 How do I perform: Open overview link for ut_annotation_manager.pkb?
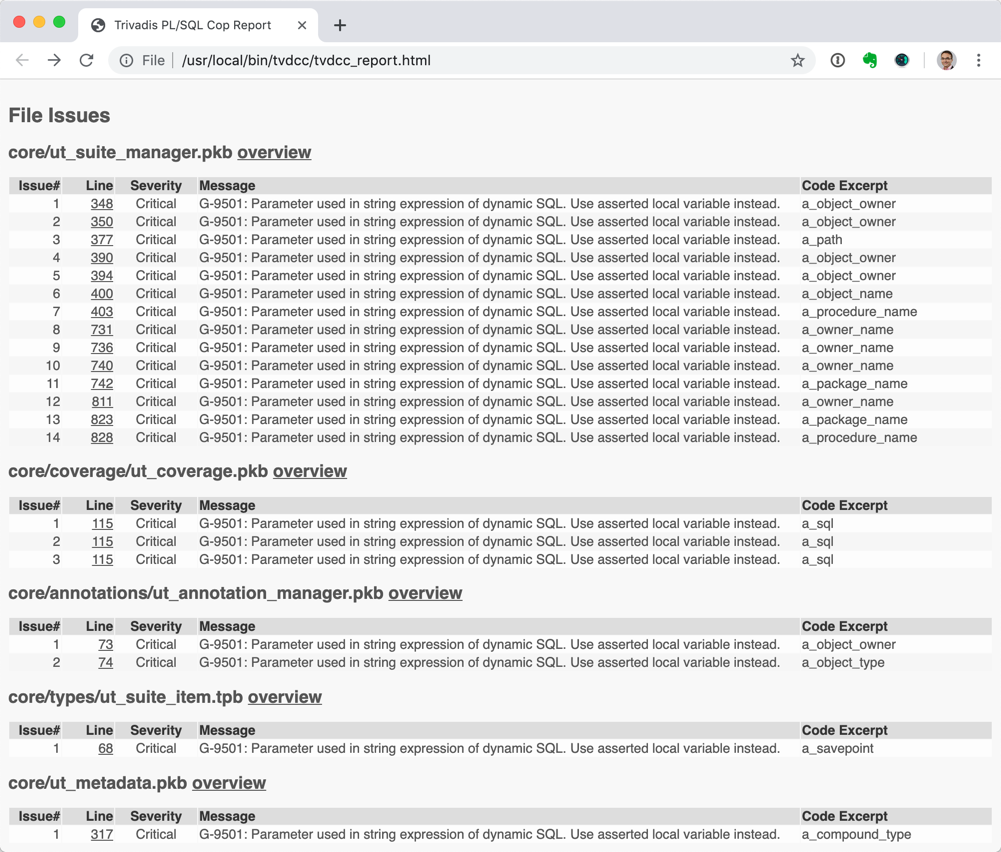click(x=425, y=593)
